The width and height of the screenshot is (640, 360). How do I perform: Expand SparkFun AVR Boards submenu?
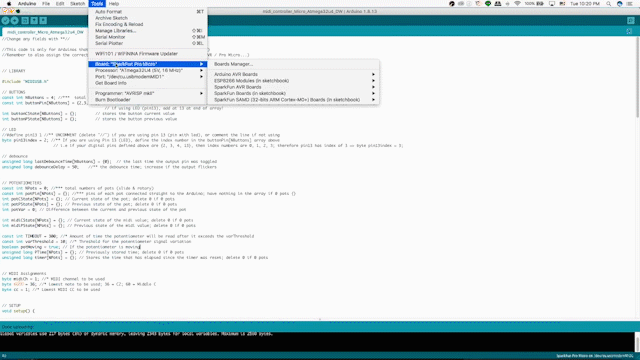[293, 87]
